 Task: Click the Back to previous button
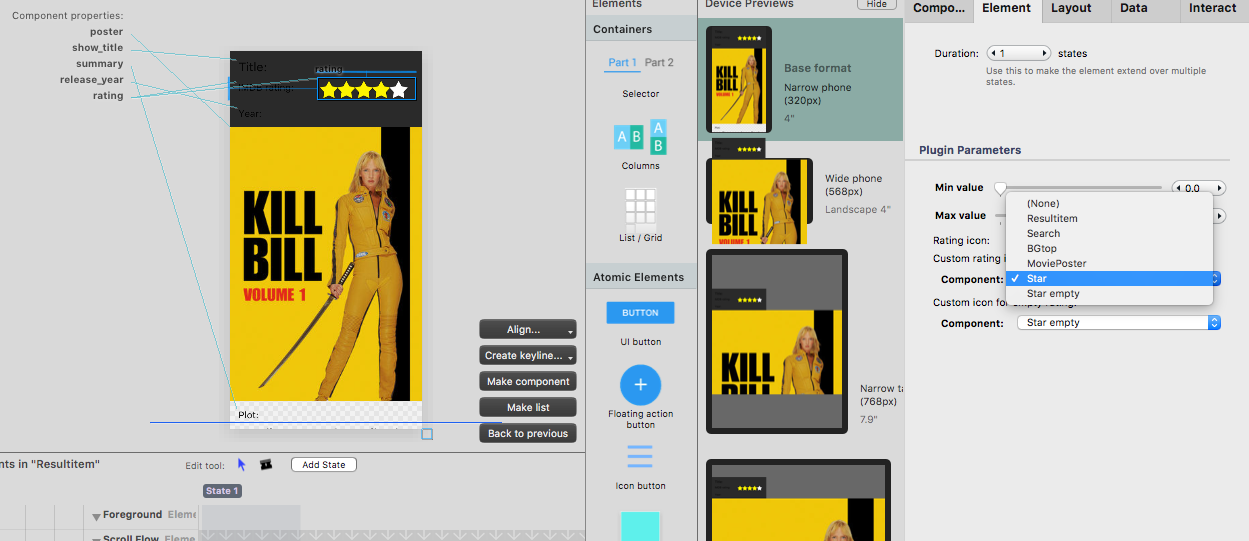coord(528,433)
